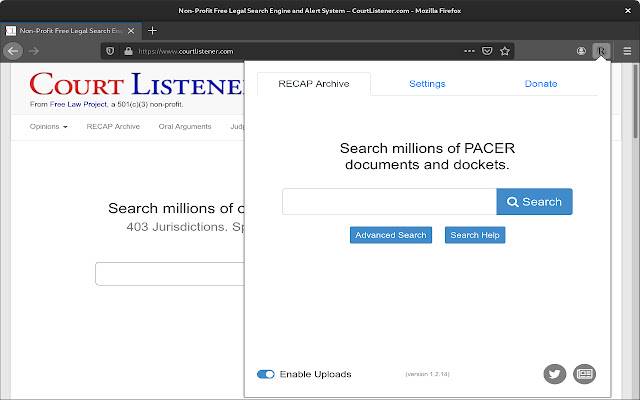Open the Donate tab
This screenshot has height=400, width=640.
point(541,84)
